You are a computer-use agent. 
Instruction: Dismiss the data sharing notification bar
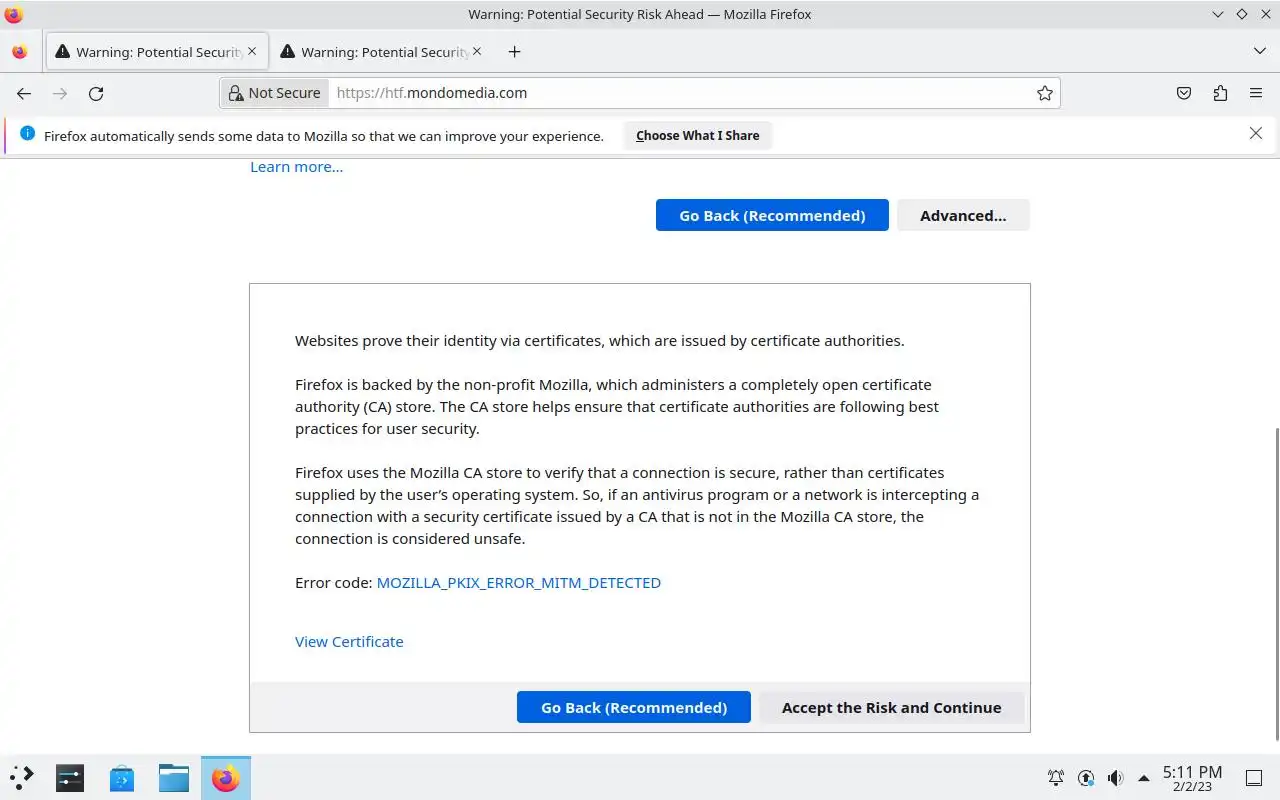coord(1256,134)
